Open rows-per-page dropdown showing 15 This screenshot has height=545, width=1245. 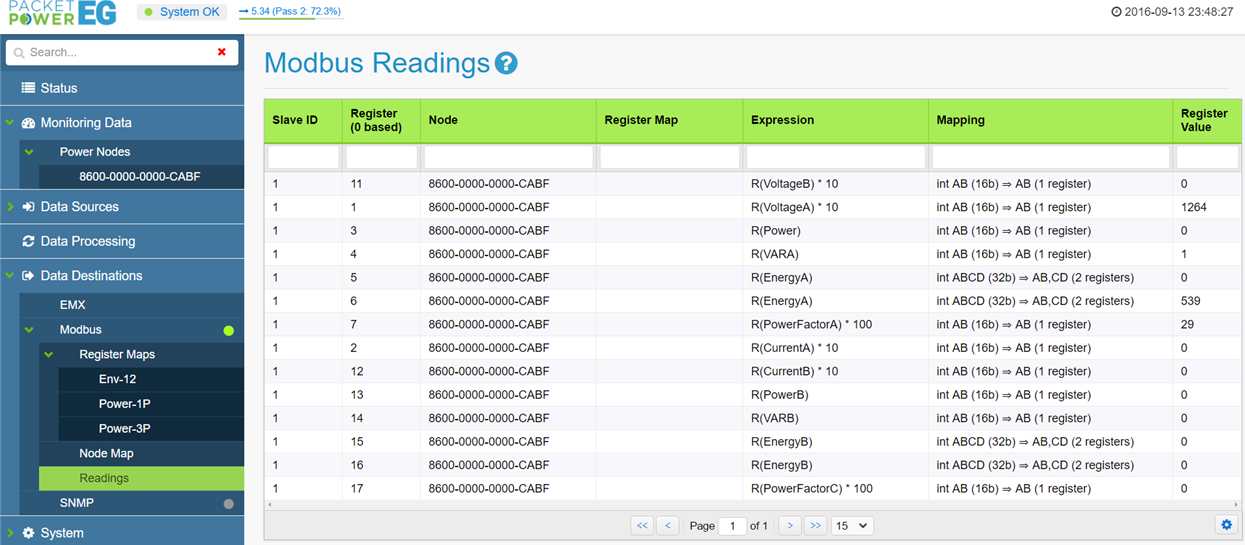(852, 525)
